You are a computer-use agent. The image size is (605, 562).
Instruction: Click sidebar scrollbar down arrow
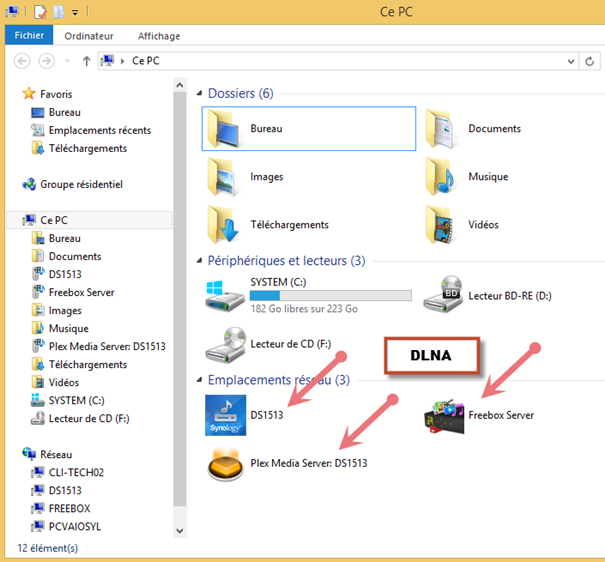[180, 531]
